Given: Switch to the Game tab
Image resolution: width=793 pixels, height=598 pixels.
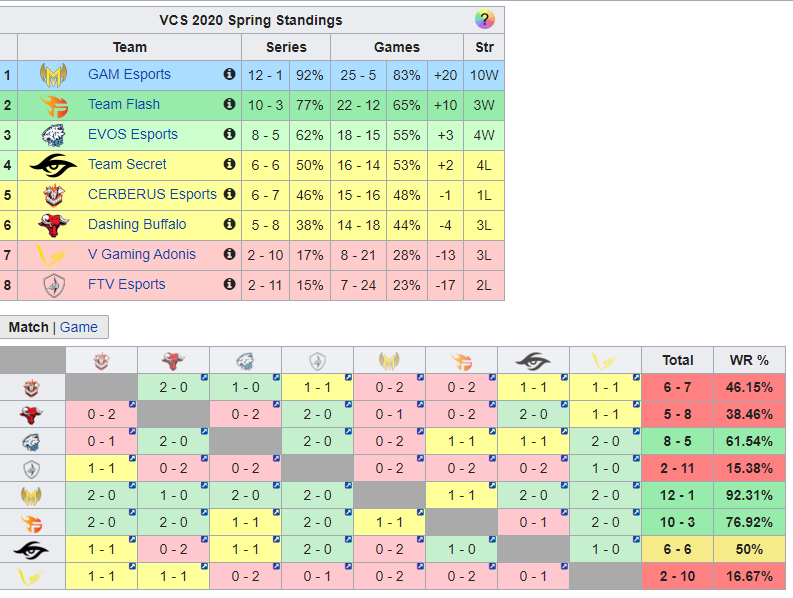Looking at the screenshot, I should (x=79, y=327).
